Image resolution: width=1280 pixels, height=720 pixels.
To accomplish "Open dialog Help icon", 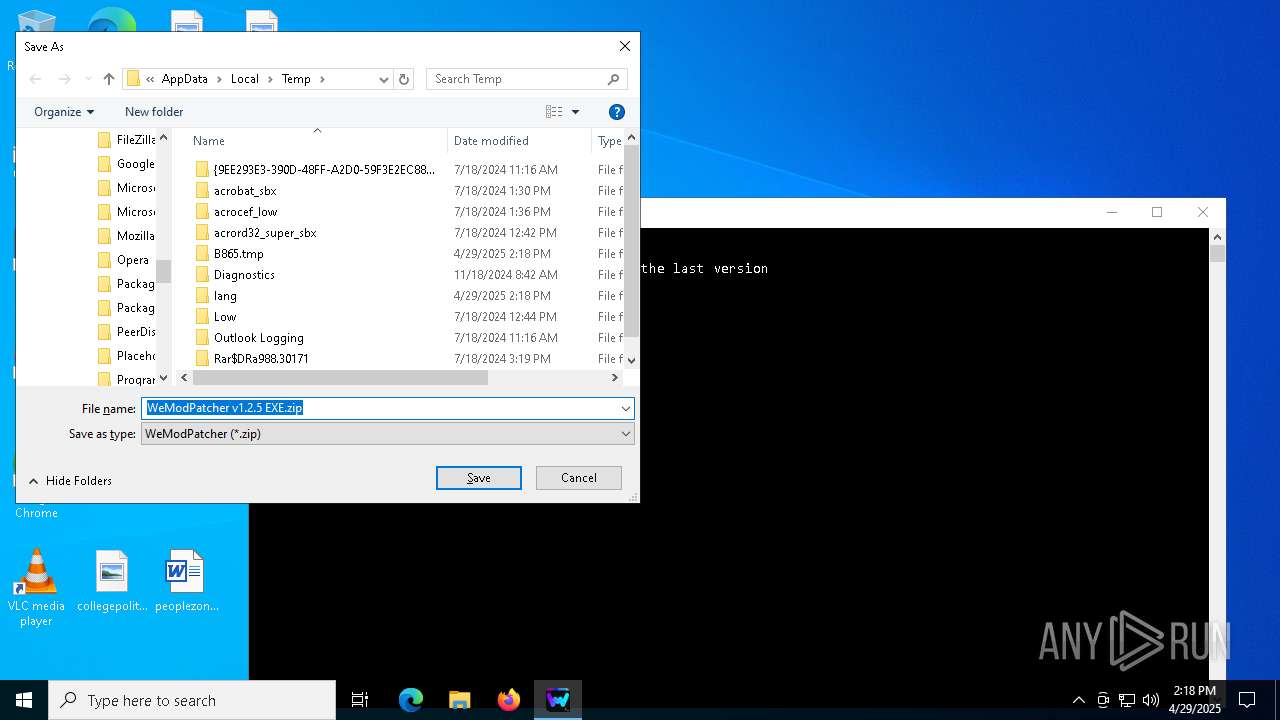I will [617, 112].
